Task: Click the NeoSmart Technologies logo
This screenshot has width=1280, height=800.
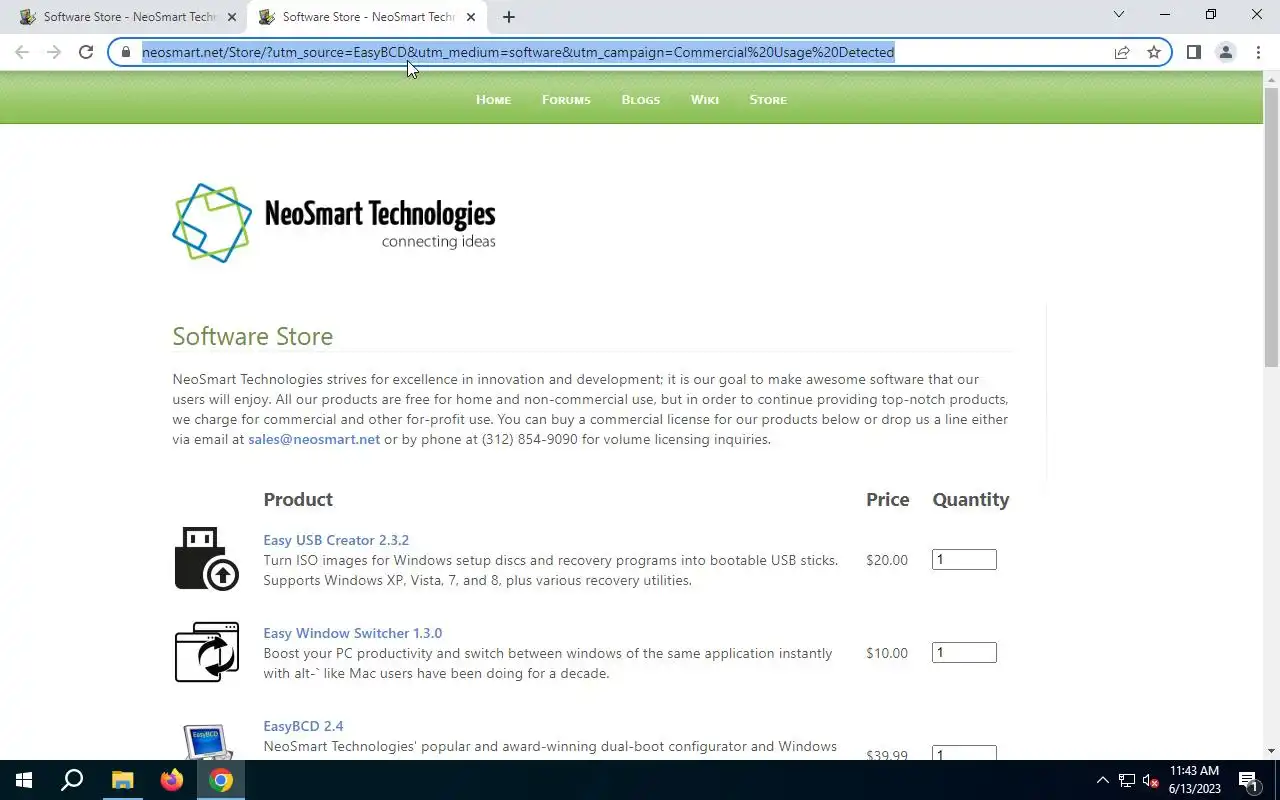Action: pyautogui.click(x=334, y=222)
